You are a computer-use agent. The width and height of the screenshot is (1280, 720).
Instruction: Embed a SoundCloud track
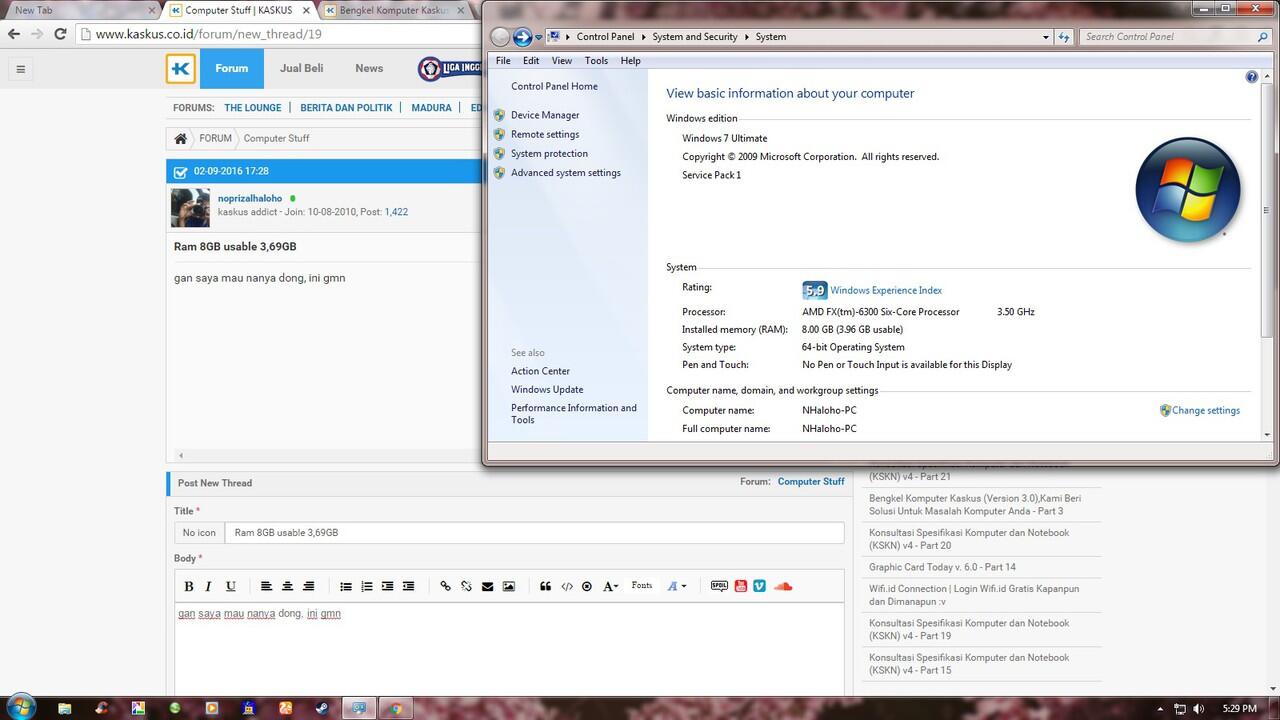click(783, 586)
